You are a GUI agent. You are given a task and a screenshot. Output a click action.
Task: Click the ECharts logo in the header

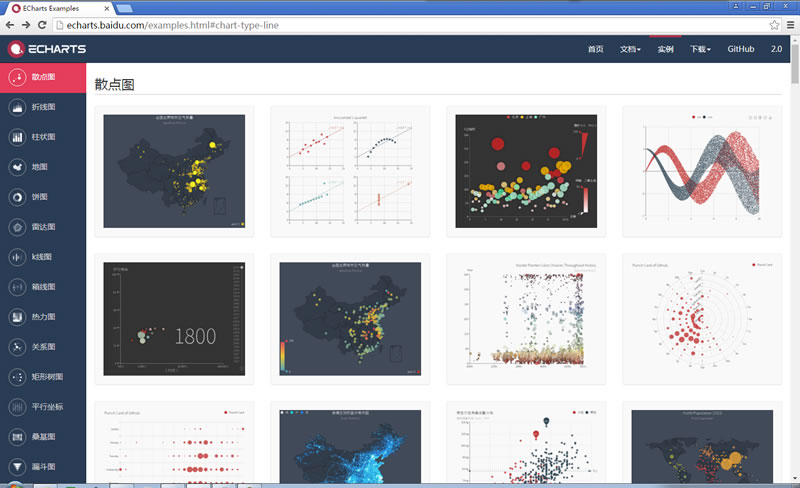pyautogui.click(x=47, y=49)
